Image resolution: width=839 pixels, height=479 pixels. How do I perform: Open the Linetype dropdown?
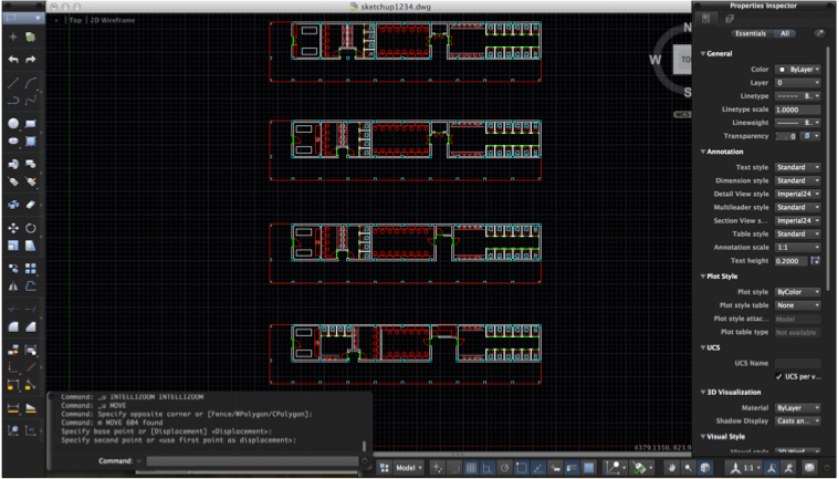pyautogui.click(x=798, y=96)
